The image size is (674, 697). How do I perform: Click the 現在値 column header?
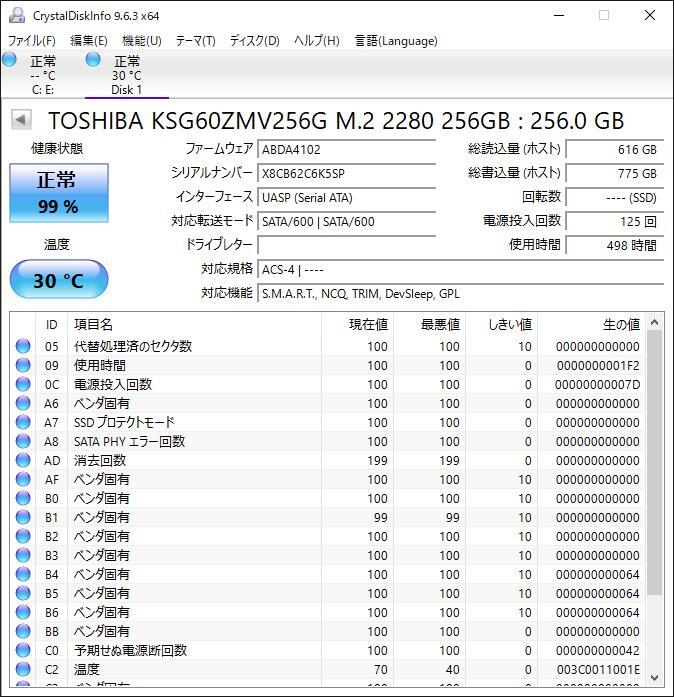coord(357,324)
